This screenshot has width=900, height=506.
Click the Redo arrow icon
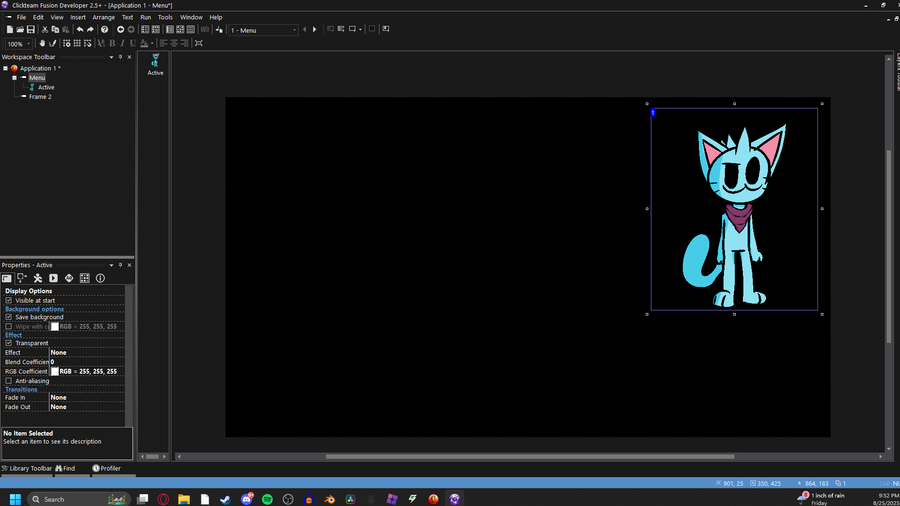90,29
